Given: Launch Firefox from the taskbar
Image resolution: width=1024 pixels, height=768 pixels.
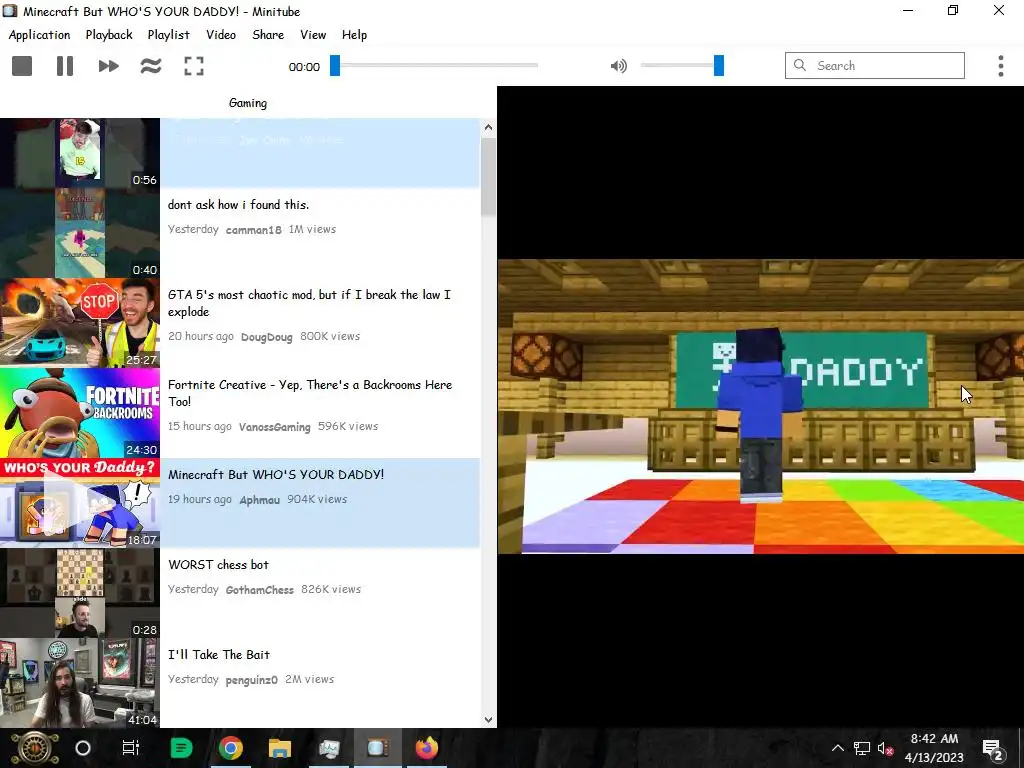Looking at the screenshot, I should 426,748.
